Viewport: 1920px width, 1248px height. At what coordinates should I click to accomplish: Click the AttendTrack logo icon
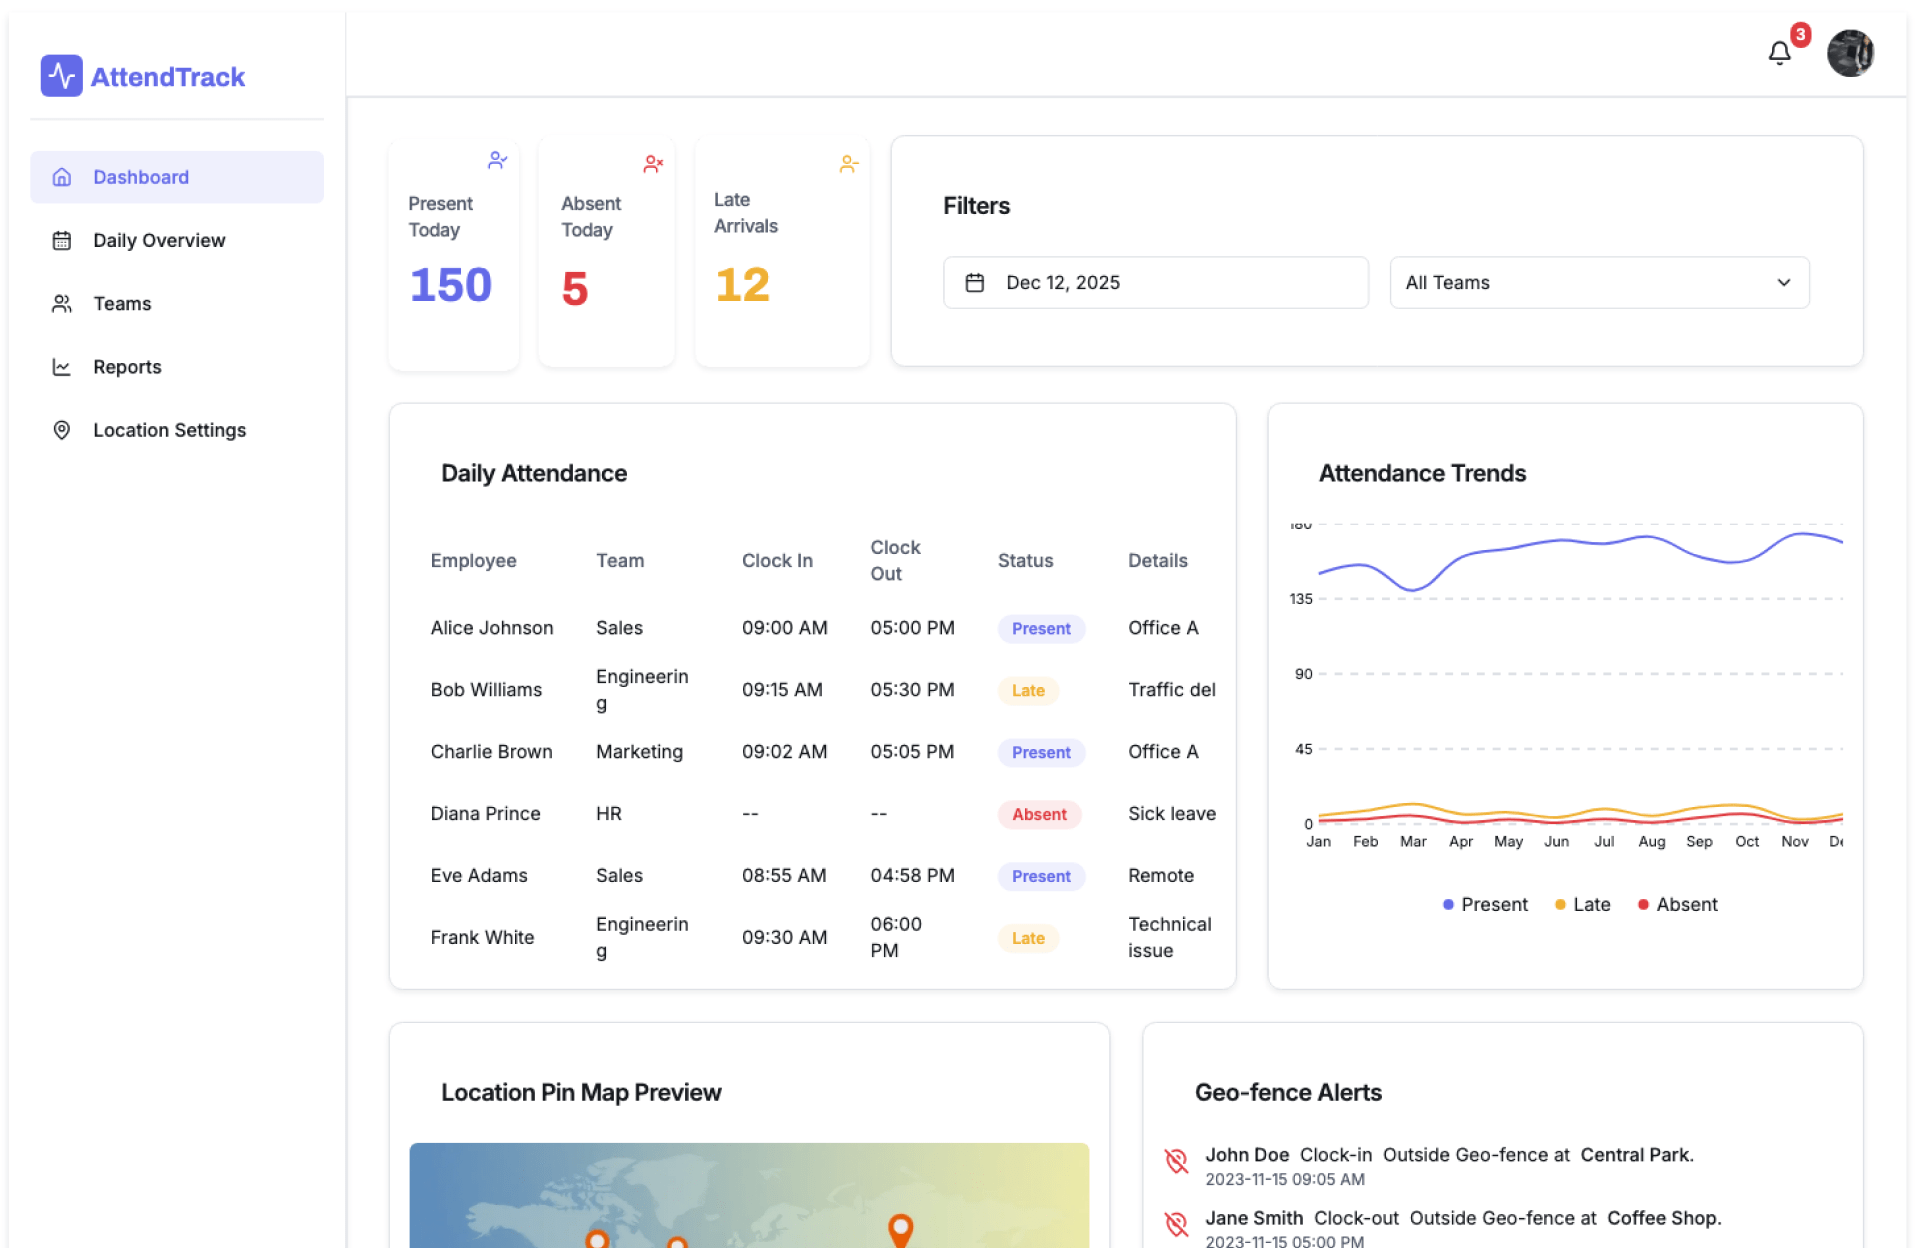[x=61, y=76]
